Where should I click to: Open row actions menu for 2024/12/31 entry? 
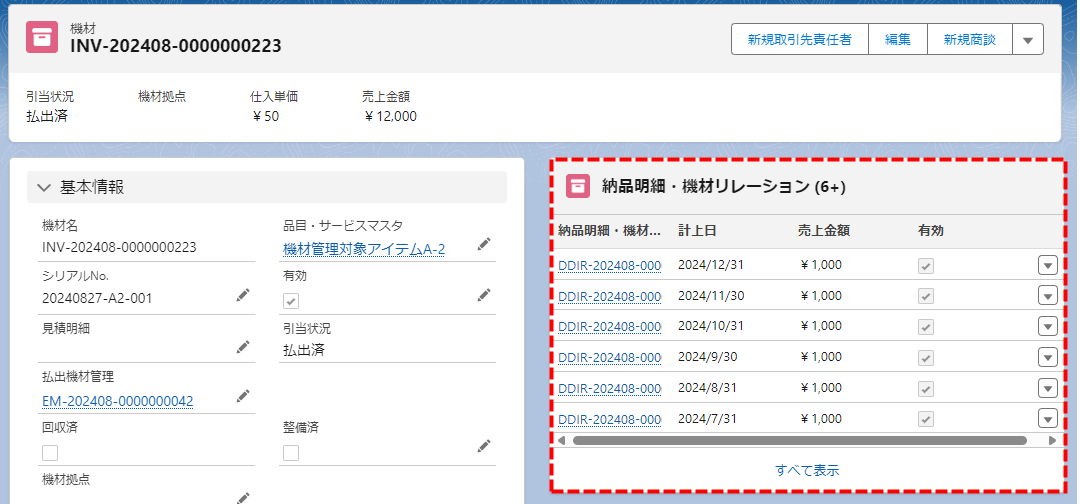click(1047, 265)
